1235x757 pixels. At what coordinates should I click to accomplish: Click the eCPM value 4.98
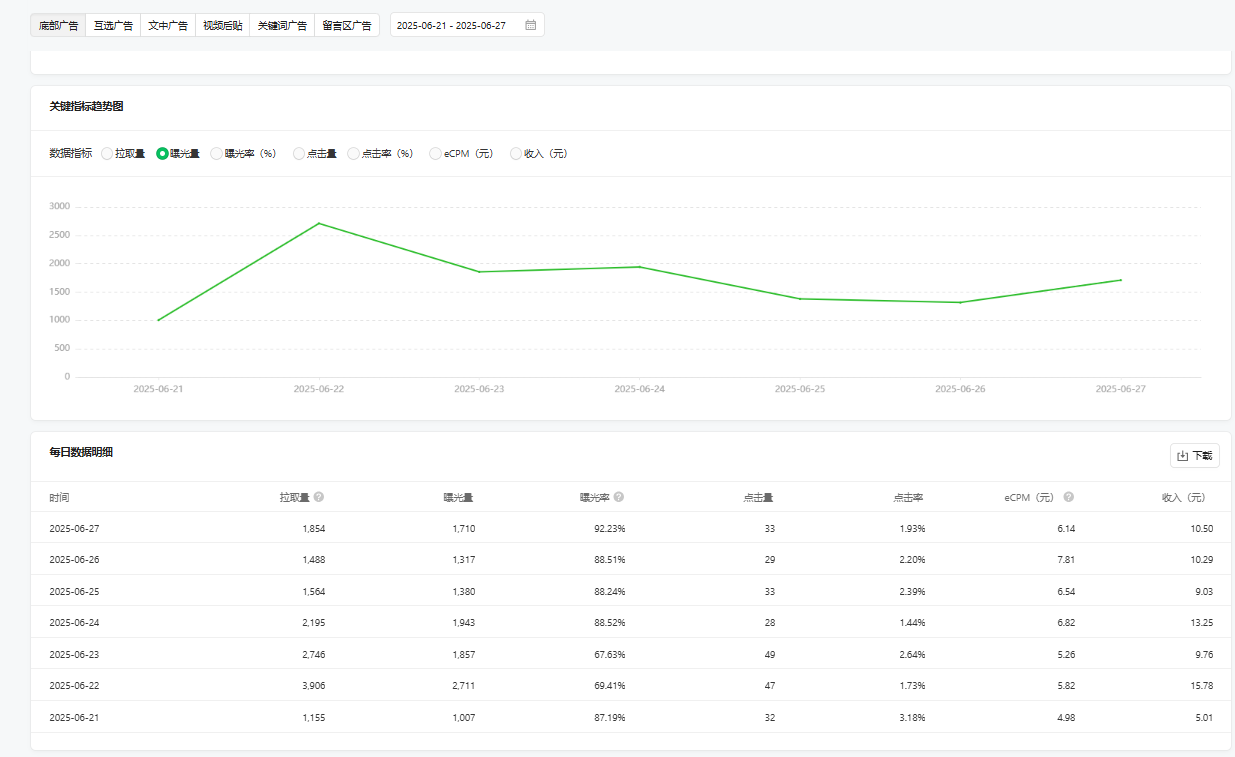pyautogui.click(x=1066, y=717)
